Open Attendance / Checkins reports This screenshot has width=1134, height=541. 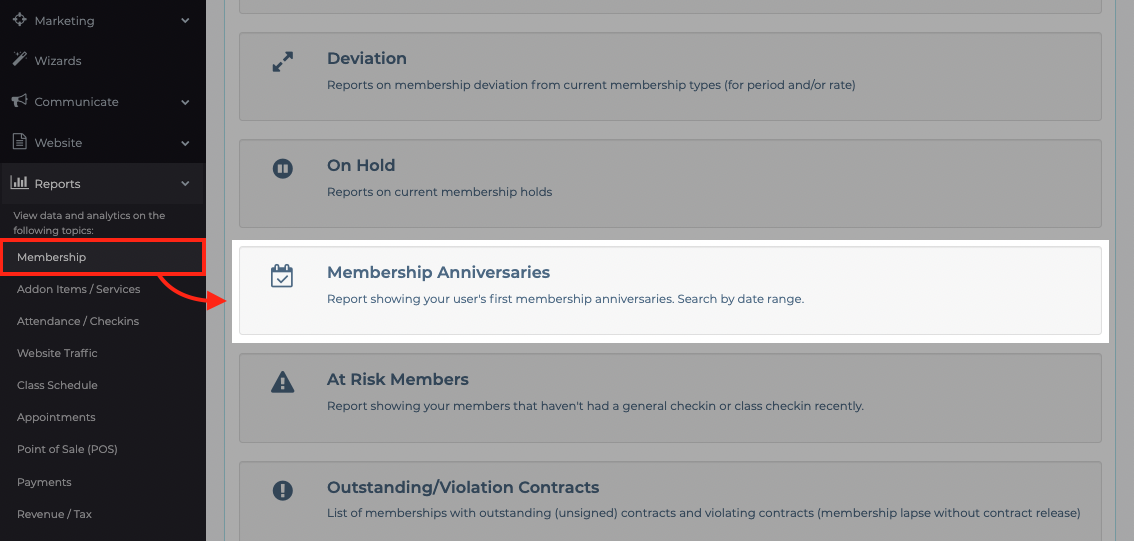(78, 321)
